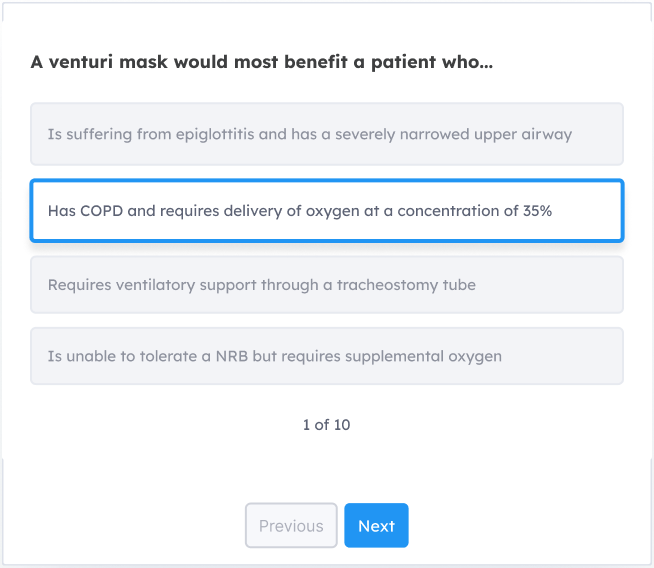Pick the tracheostomy tube answer option
This screenshot has height=568, width=654.
326,285
